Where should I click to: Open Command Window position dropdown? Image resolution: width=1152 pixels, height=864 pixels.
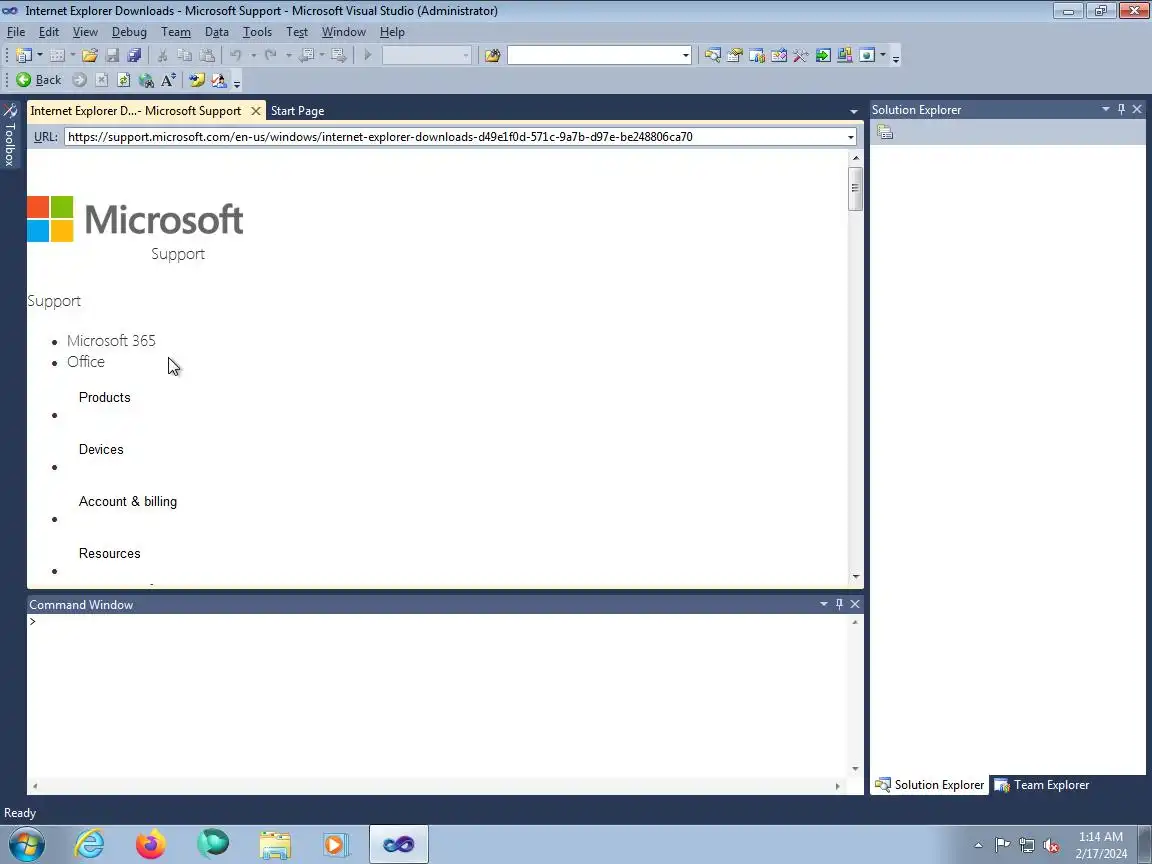[824, 604]
